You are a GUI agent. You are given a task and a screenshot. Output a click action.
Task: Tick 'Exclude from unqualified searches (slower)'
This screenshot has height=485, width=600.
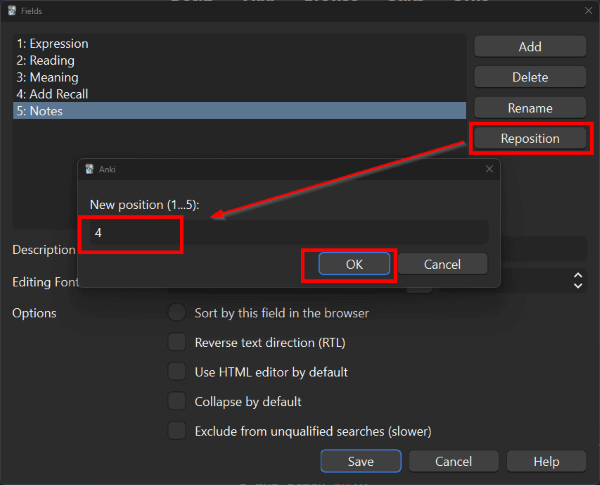(177, 431)
